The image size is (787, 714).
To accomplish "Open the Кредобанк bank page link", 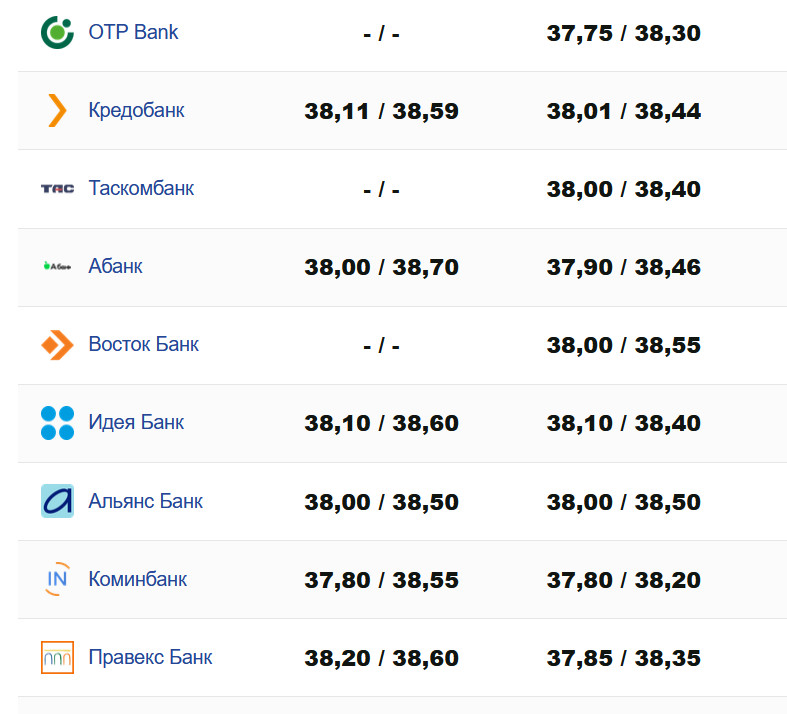I will point(136,110).
